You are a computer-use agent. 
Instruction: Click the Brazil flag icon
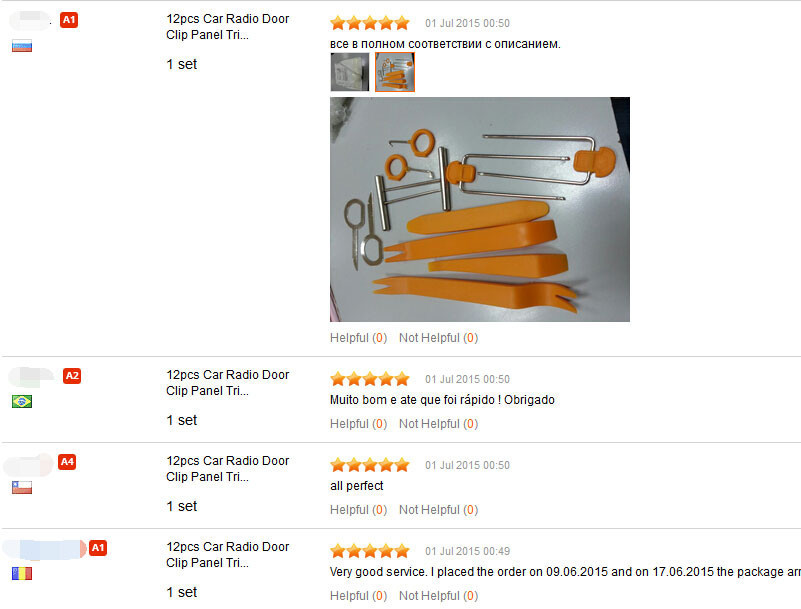[22, 402]
